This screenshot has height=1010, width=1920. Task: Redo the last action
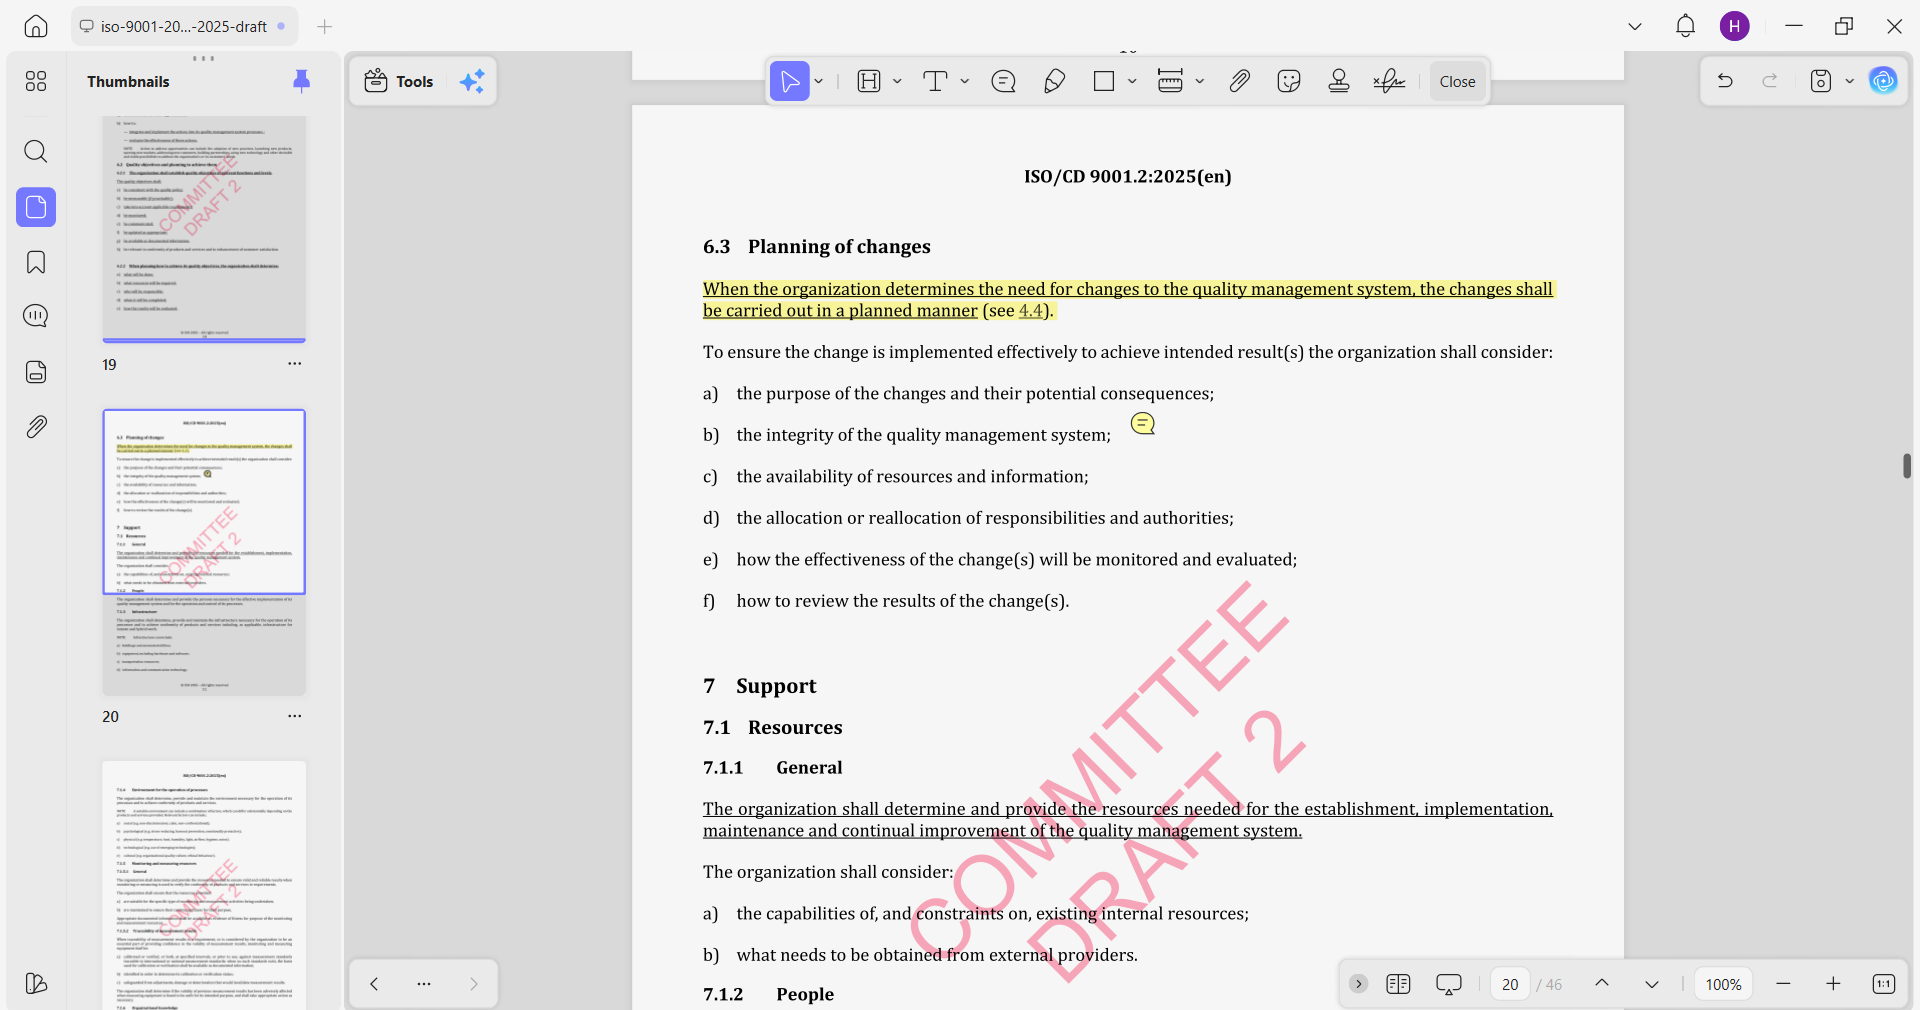[x=1770, y=81]
